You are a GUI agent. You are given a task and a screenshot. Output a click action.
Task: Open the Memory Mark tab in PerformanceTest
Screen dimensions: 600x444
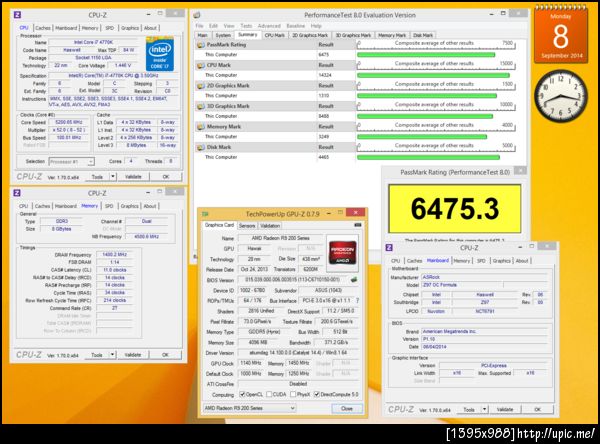(x=392, y=35)
